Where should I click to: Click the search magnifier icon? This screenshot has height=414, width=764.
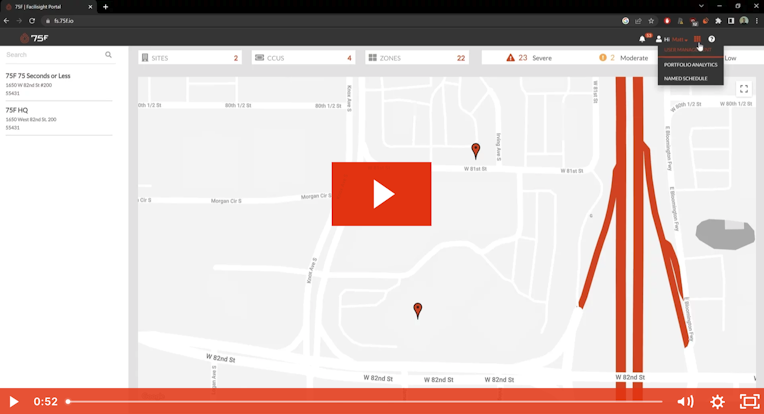pyautogui.click(x=108, y=55)
